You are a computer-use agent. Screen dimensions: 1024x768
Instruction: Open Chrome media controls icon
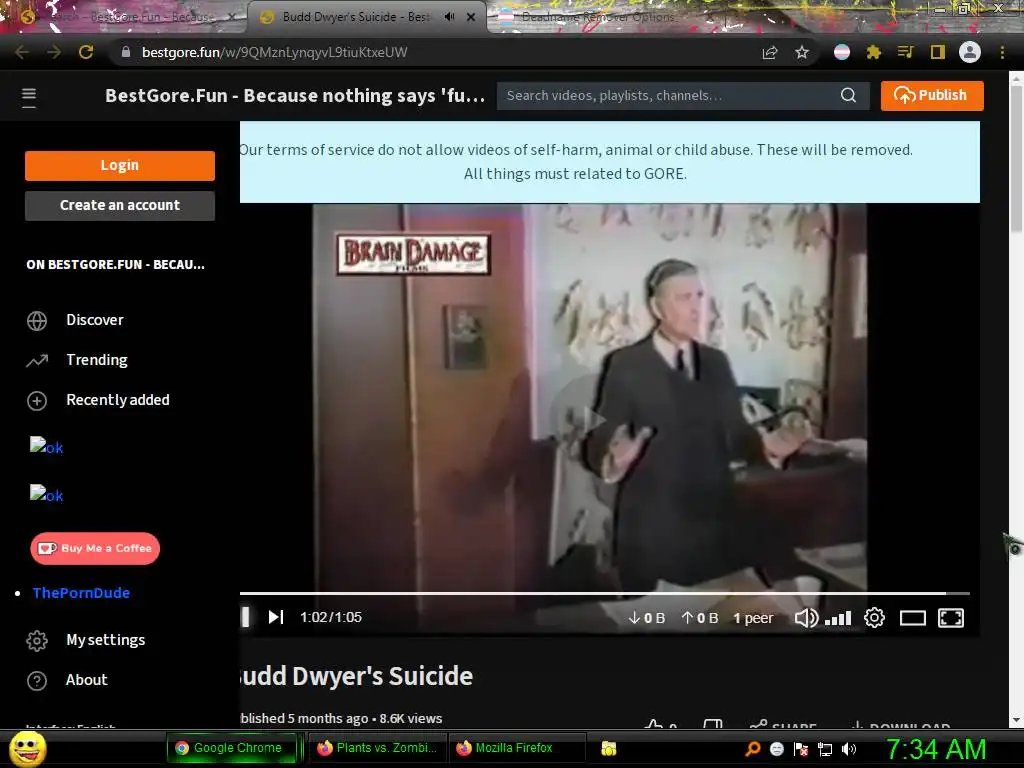pos(905,52)
